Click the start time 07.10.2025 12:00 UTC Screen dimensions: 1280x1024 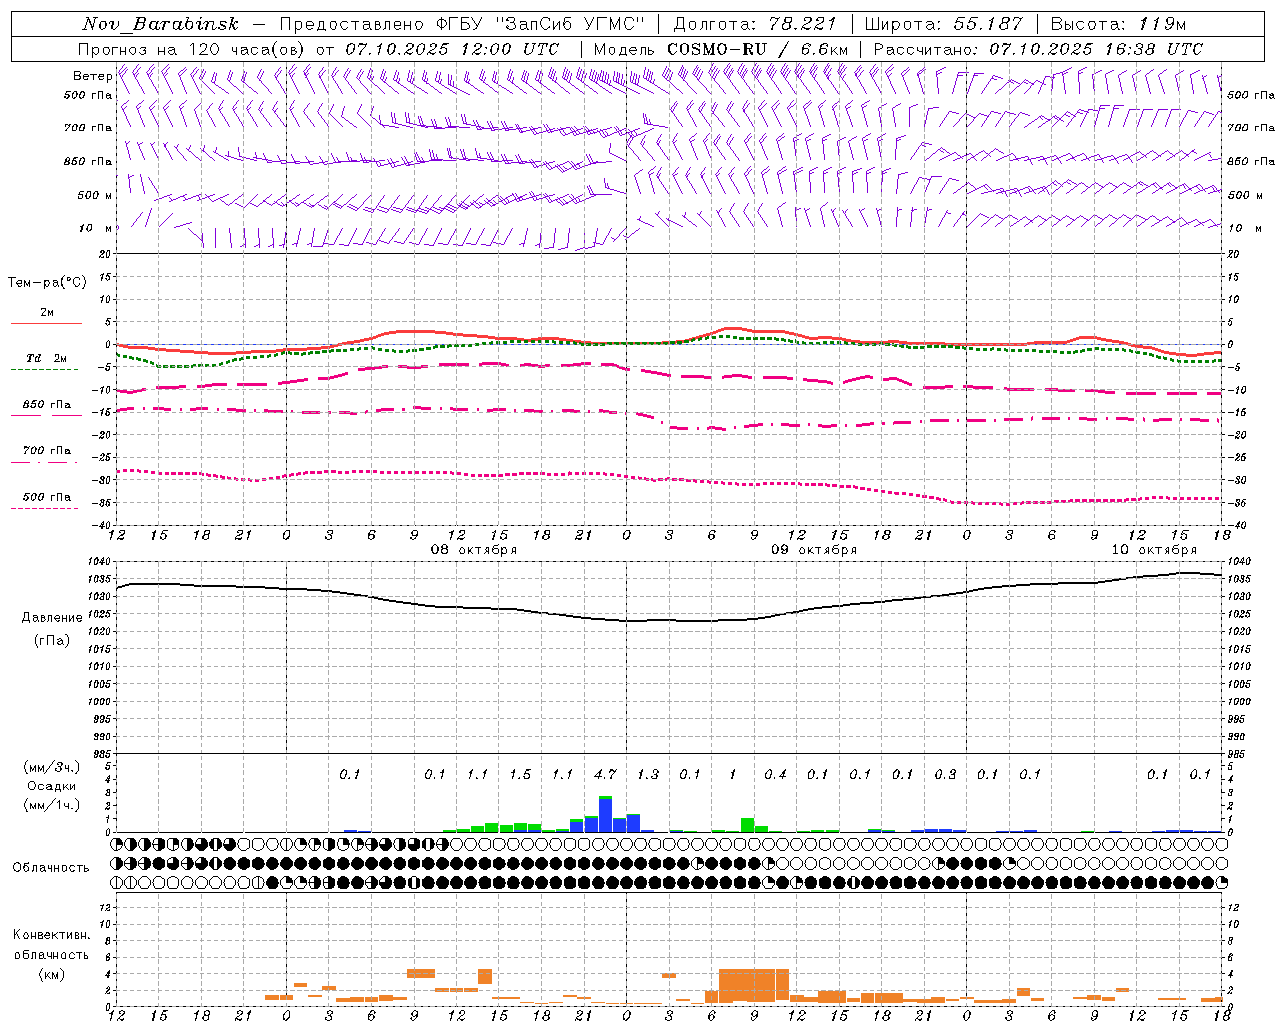[x=452, y=49]
